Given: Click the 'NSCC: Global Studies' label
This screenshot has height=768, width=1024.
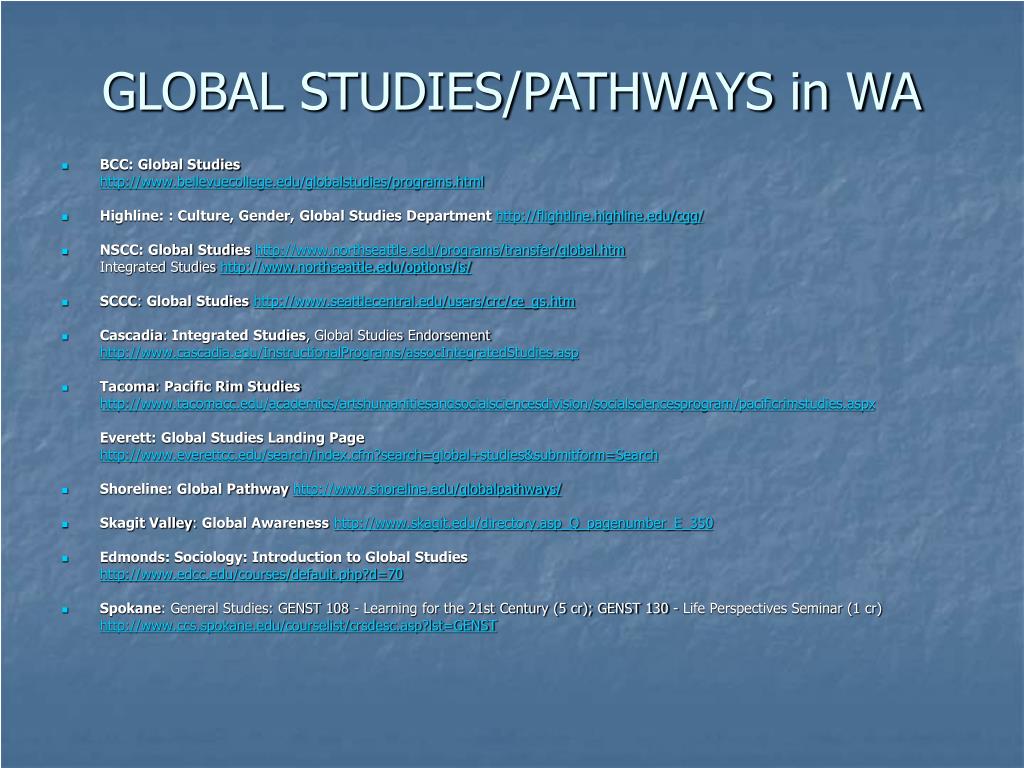Looking at the screenshot, I should [x=175, y=250].
